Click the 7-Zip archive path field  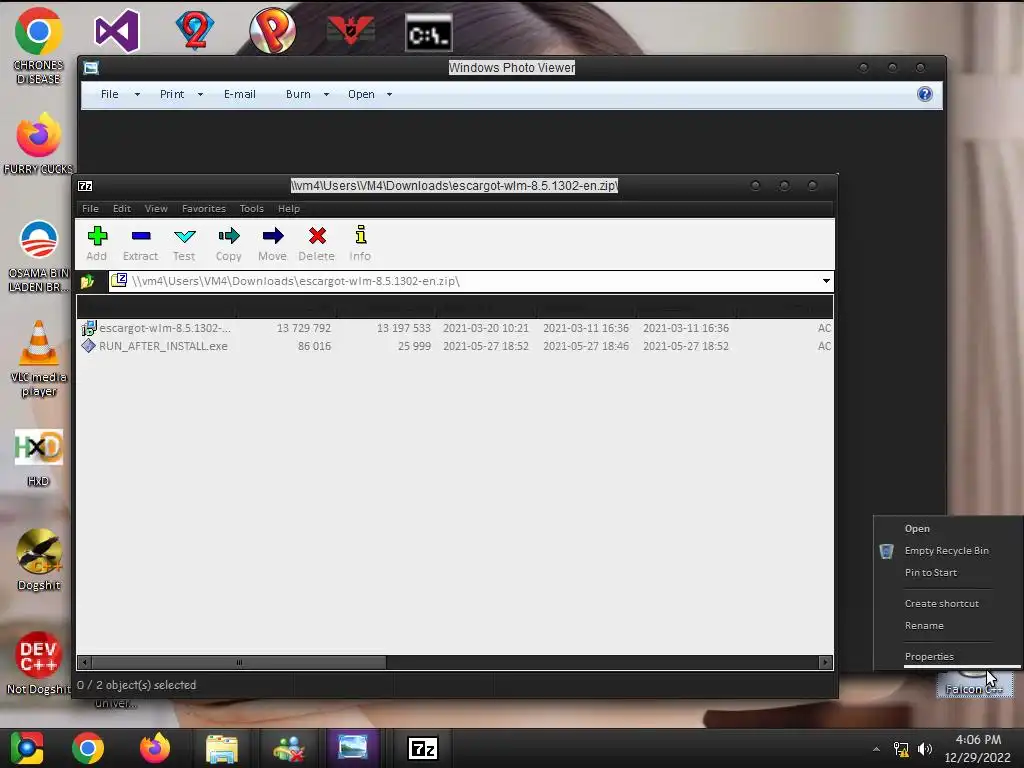click(470, 281)
